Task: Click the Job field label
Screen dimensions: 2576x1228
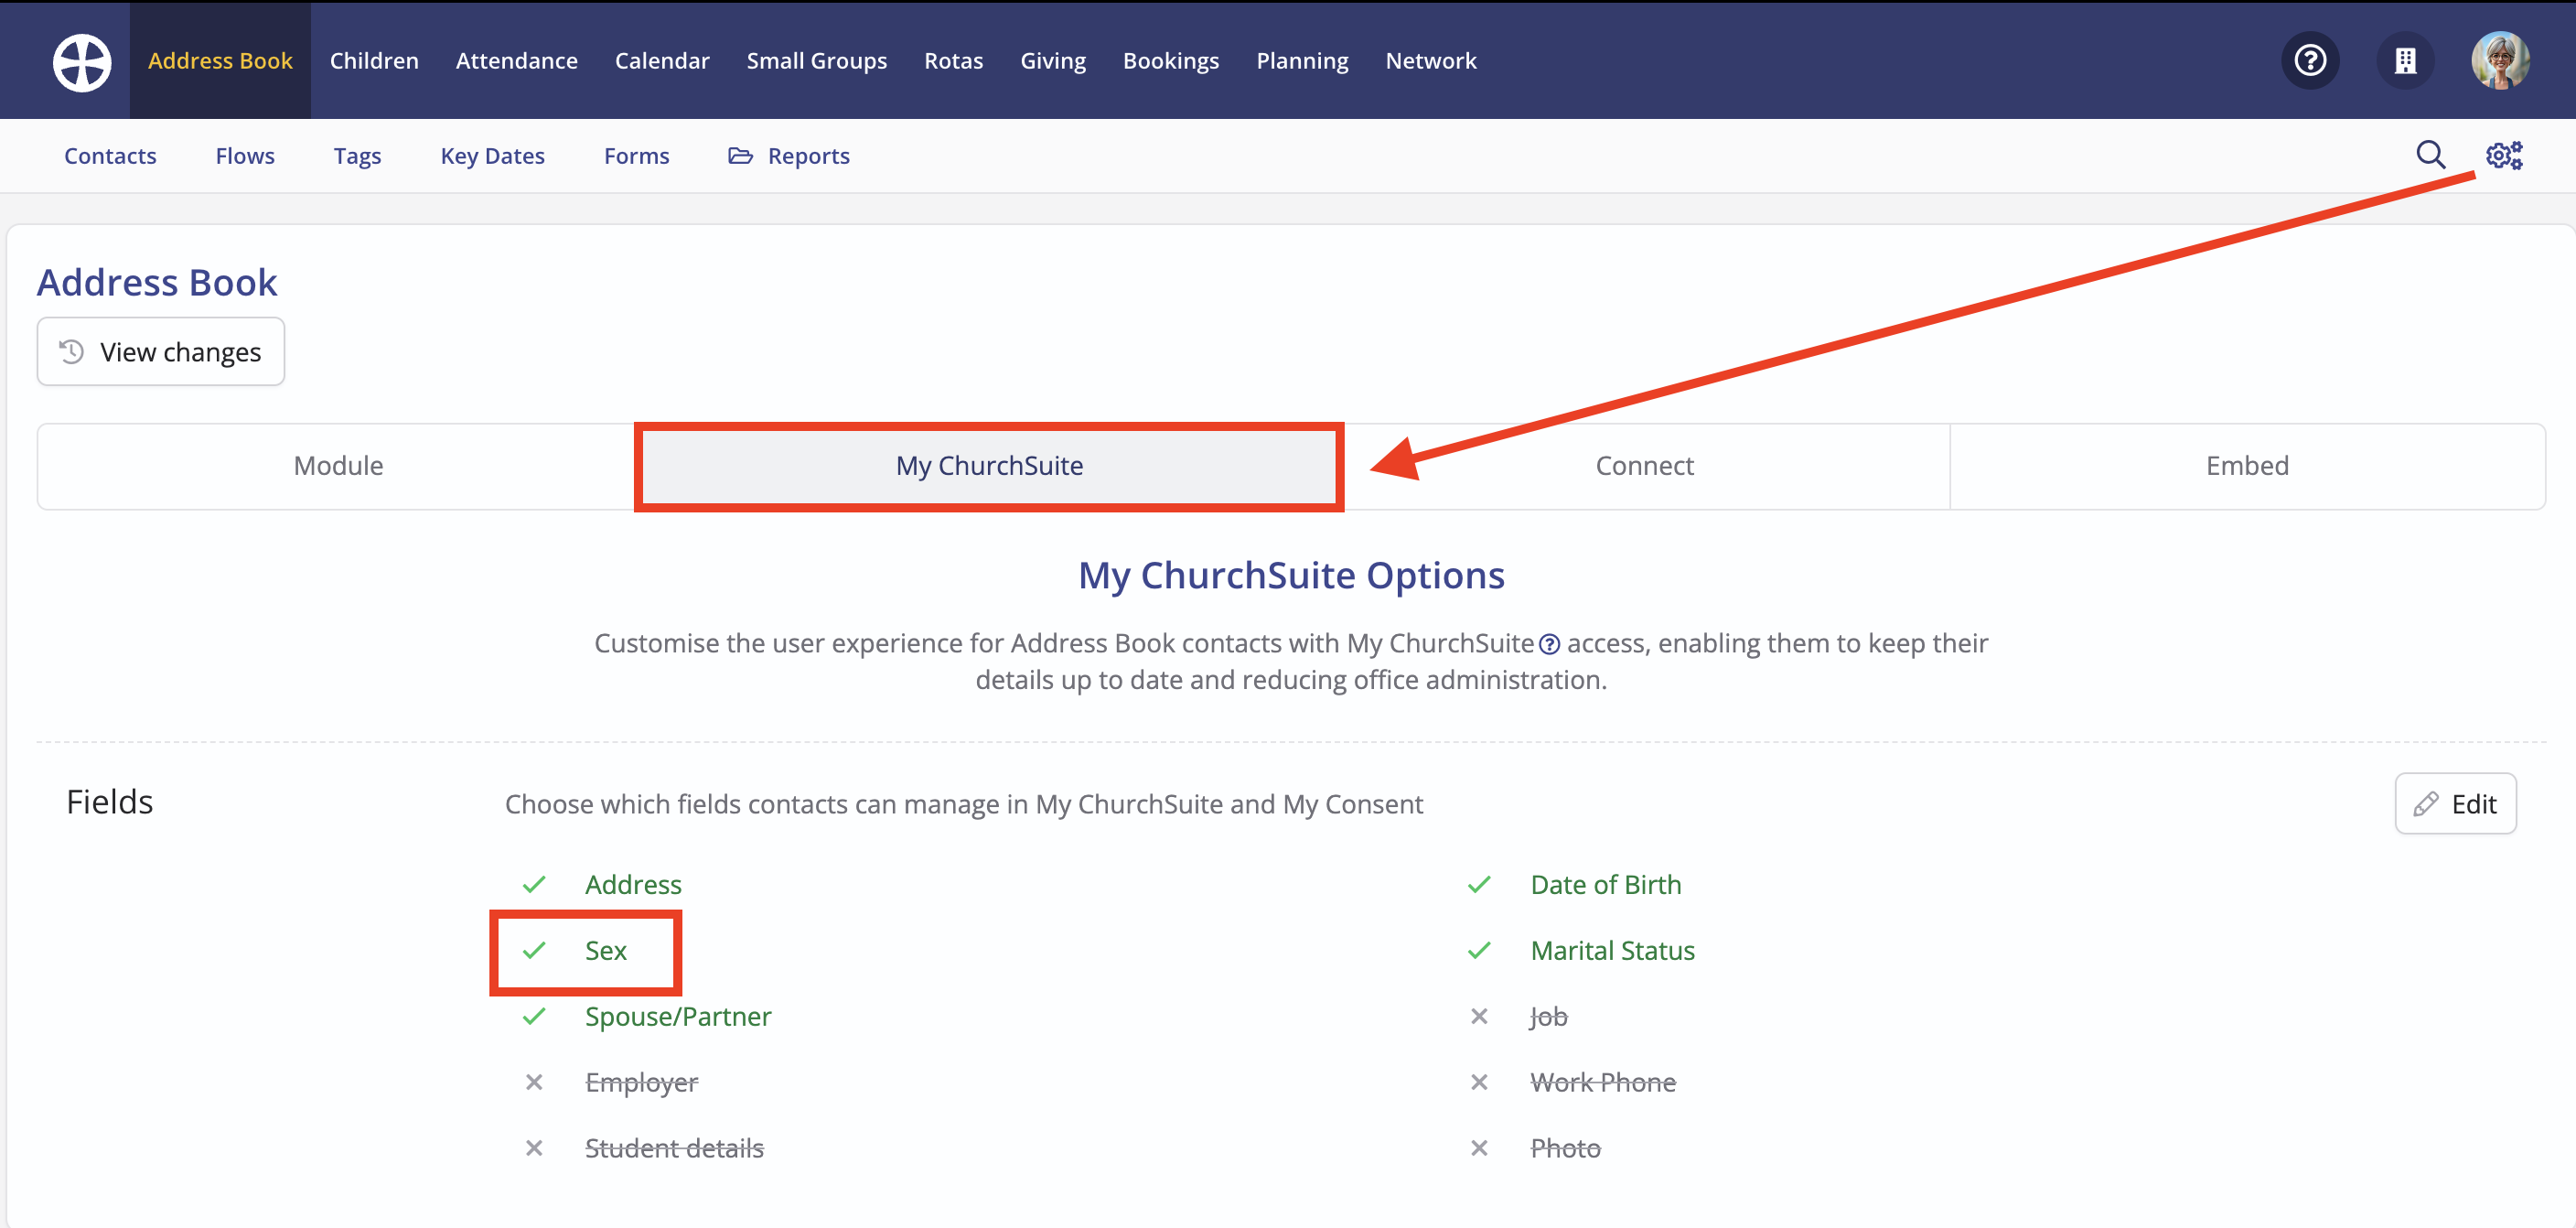Action: coord(1548,1017)
